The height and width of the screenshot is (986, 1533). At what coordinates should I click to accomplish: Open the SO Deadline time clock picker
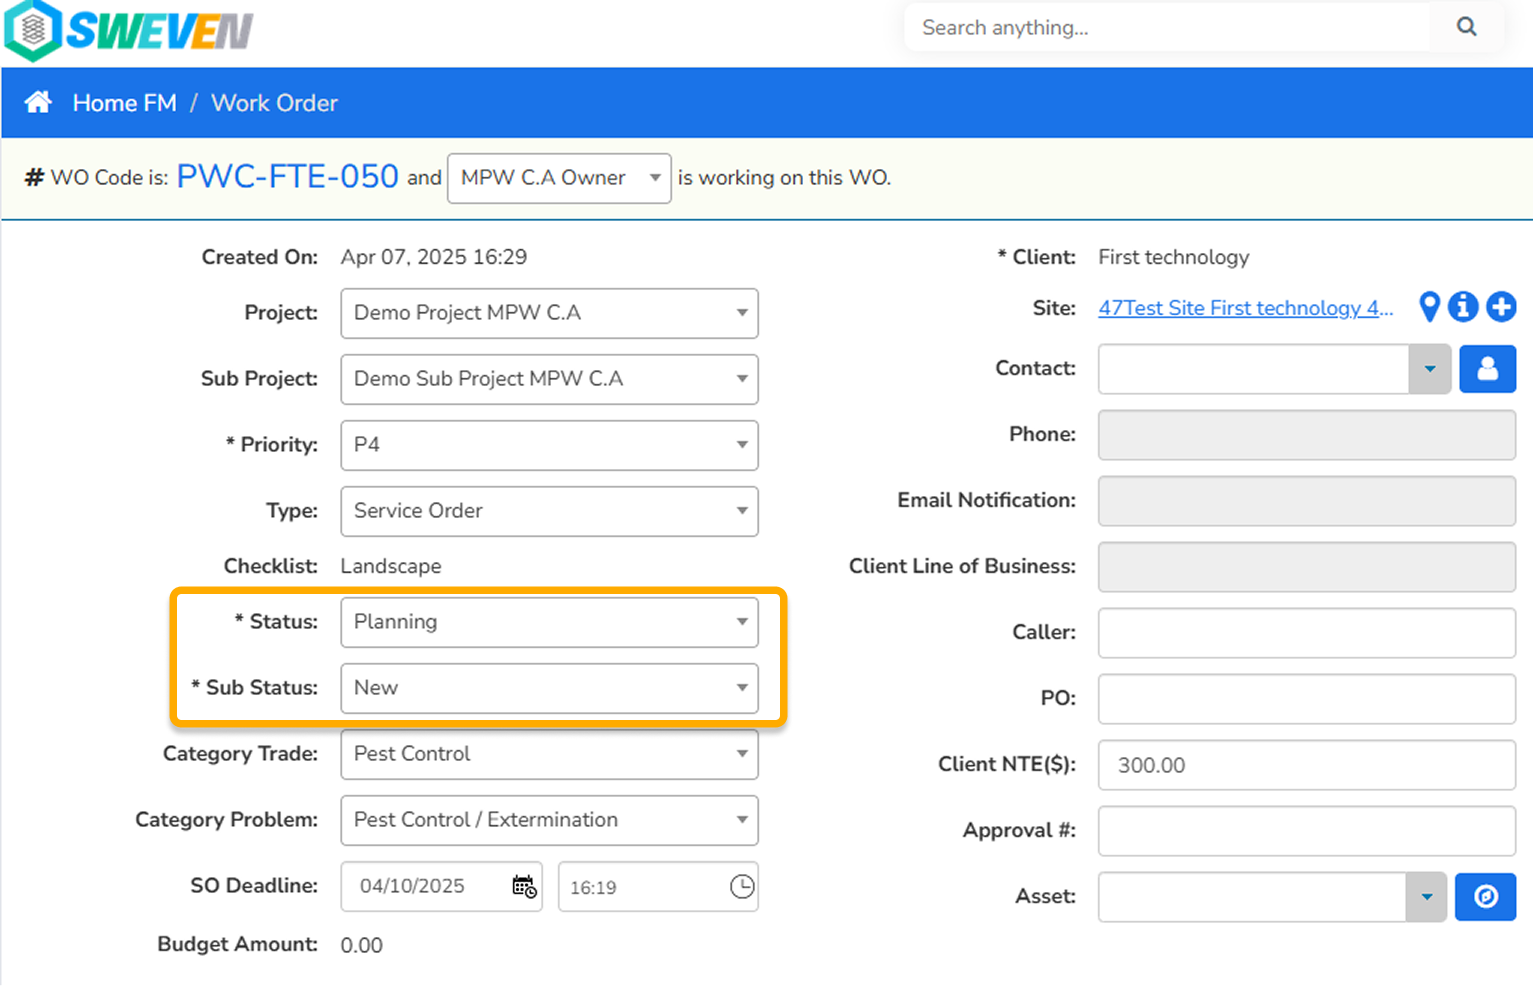[x=742, y=886]
